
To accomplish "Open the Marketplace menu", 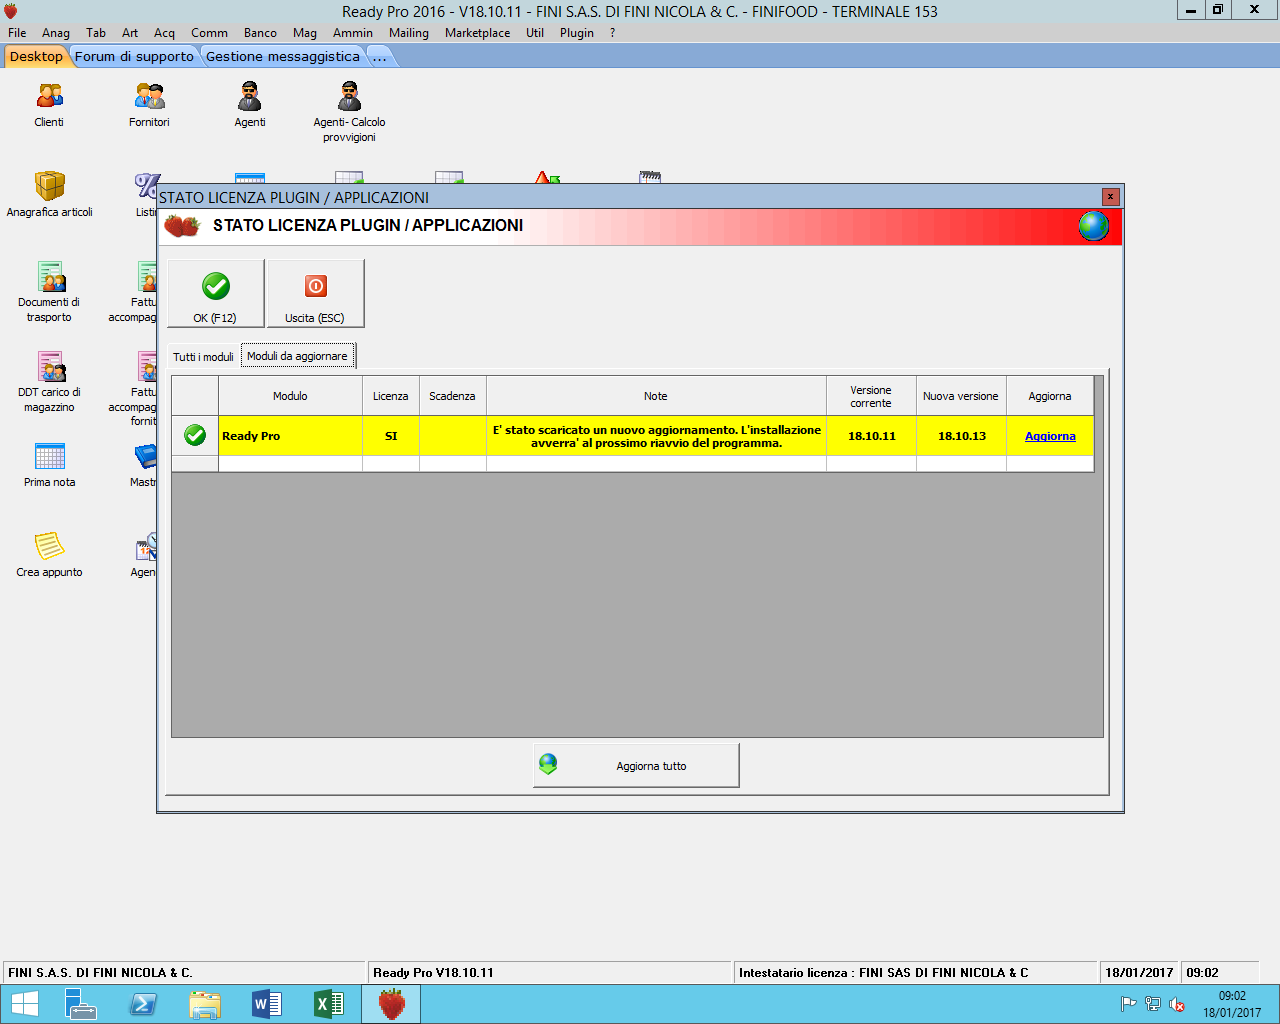I will pos(477,33).
